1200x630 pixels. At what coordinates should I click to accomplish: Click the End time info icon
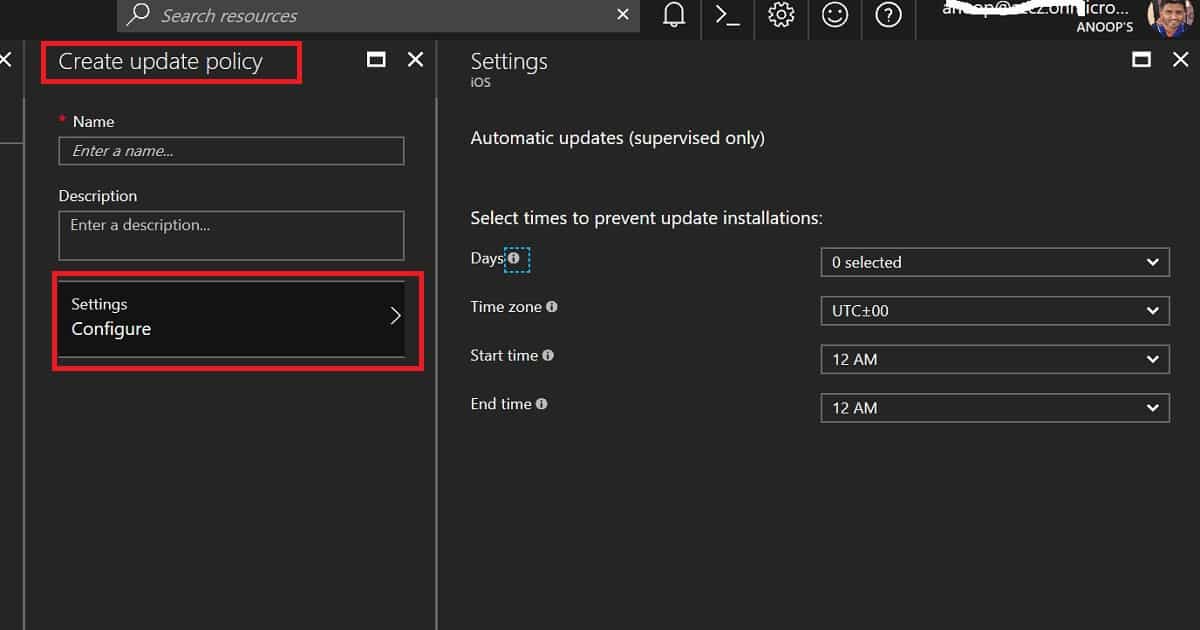(x=541, y=404)
